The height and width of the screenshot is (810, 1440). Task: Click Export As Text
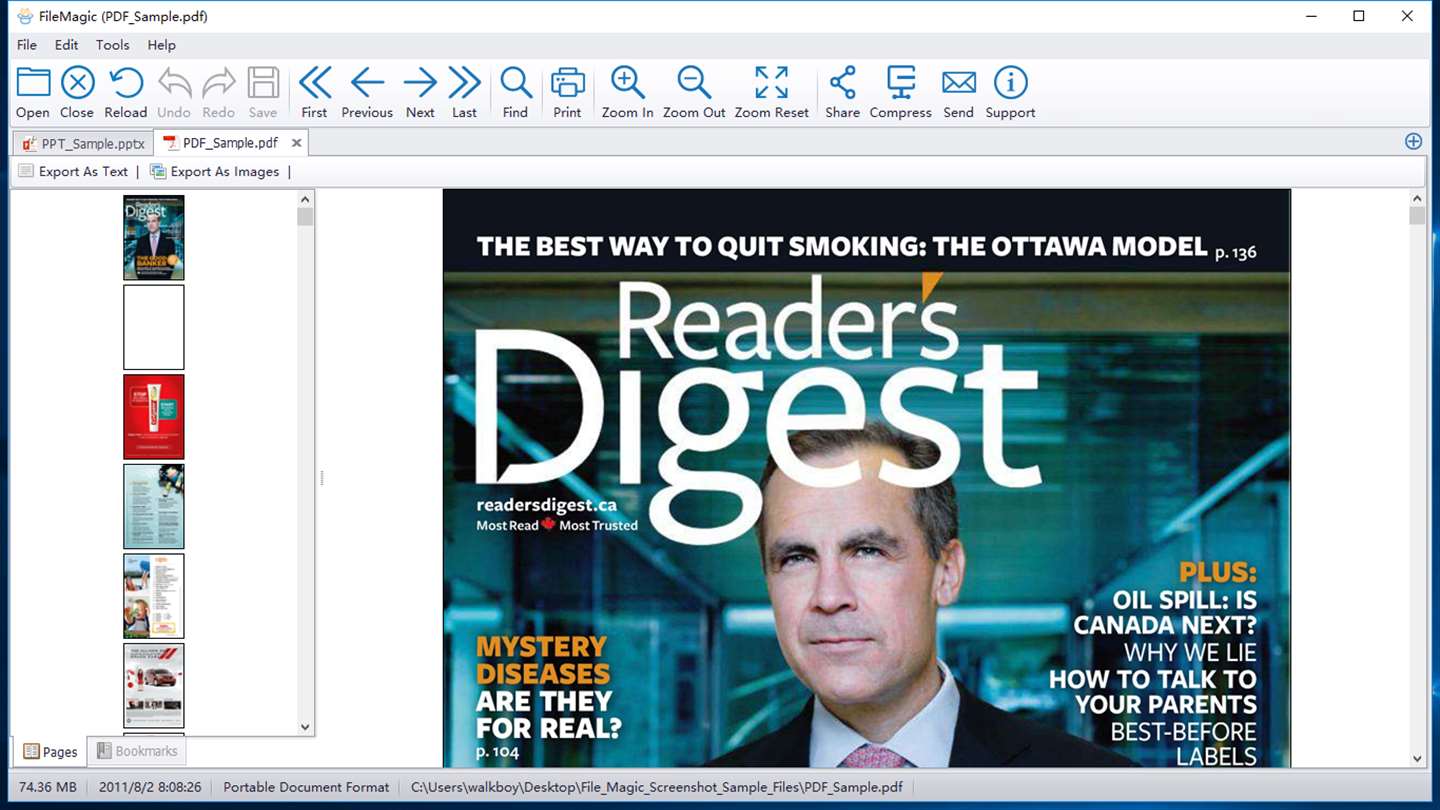click(74, 172)
